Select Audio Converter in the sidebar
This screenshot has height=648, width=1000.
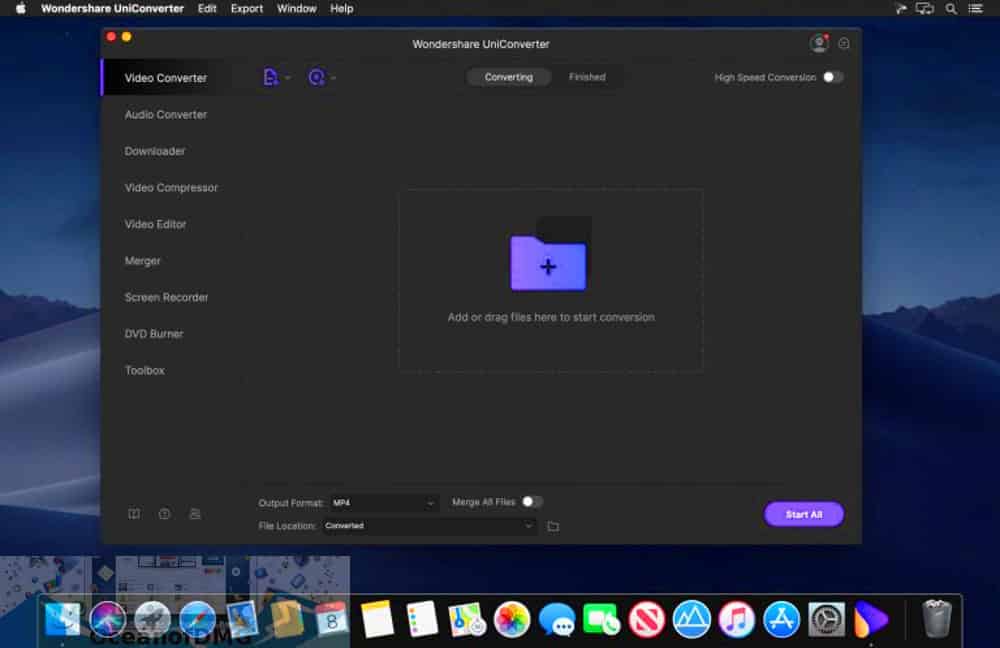pos(166,115)
